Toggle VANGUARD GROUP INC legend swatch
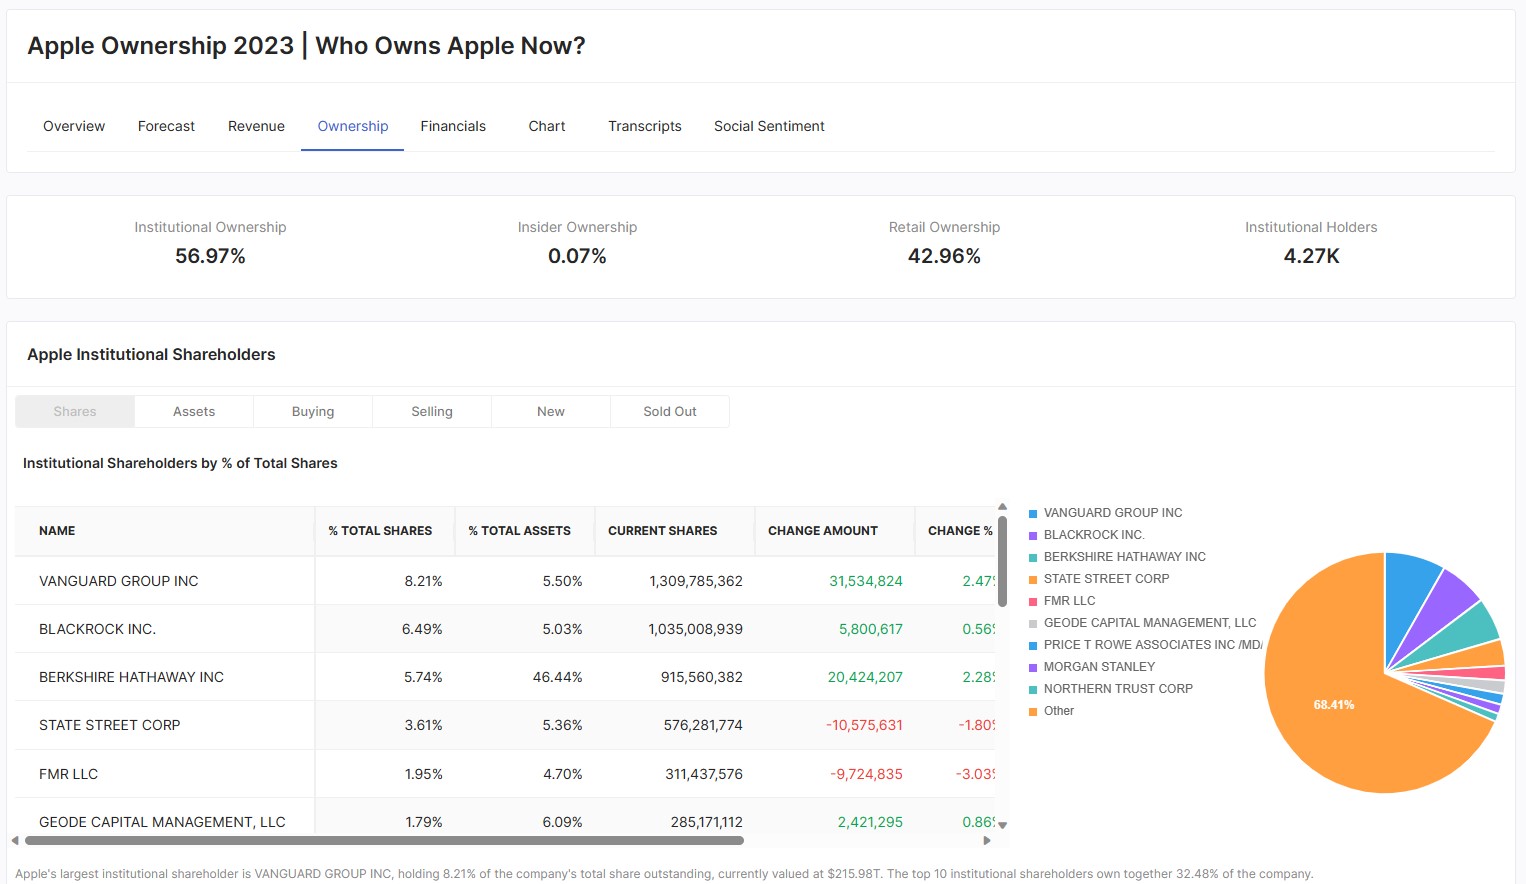The image size is (1526, 884). (x=1033, y=513)
